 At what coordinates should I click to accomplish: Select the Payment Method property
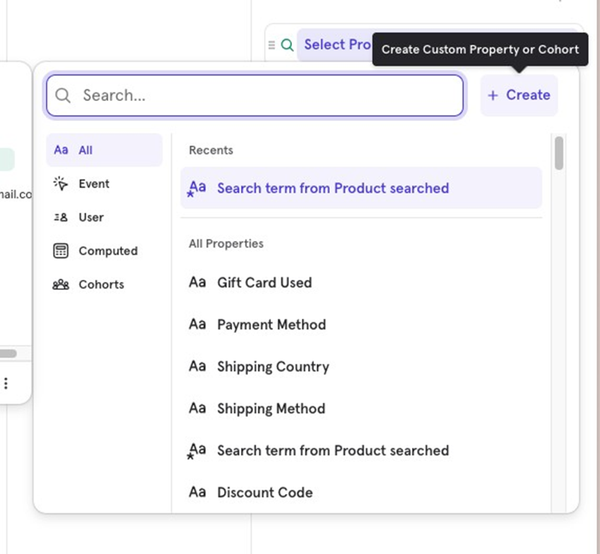coord(271,325)
